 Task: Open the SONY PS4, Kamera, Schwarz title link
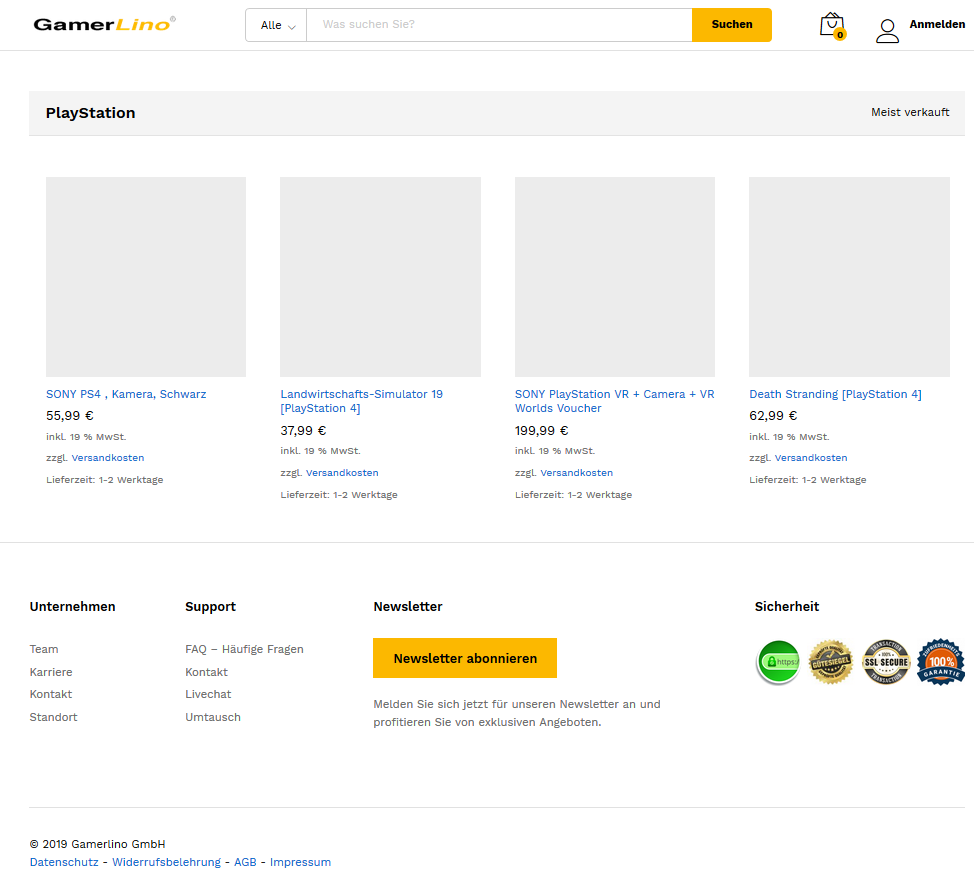[126, 394]
